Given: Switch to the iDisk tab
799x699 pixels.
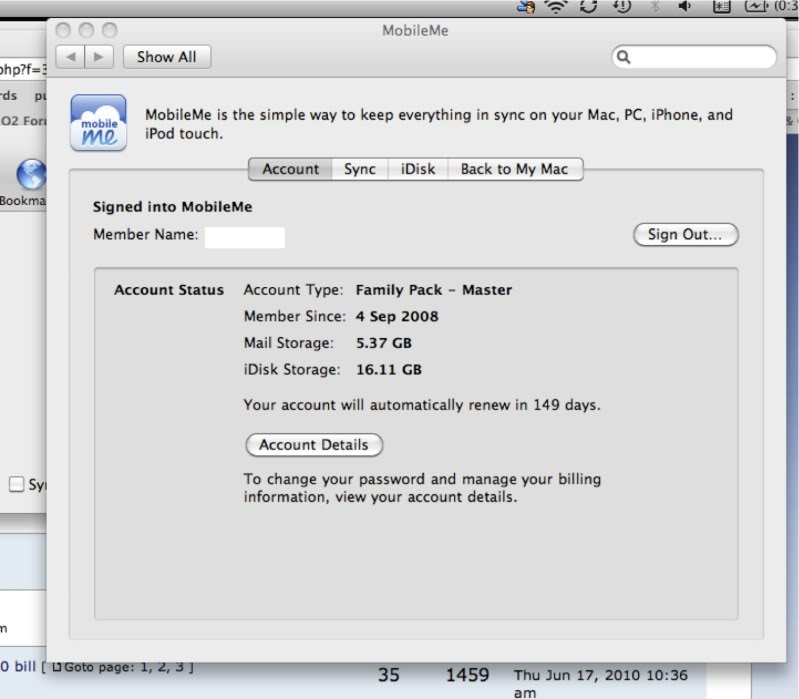Looking at the screenshot, I should click(418, 169).
